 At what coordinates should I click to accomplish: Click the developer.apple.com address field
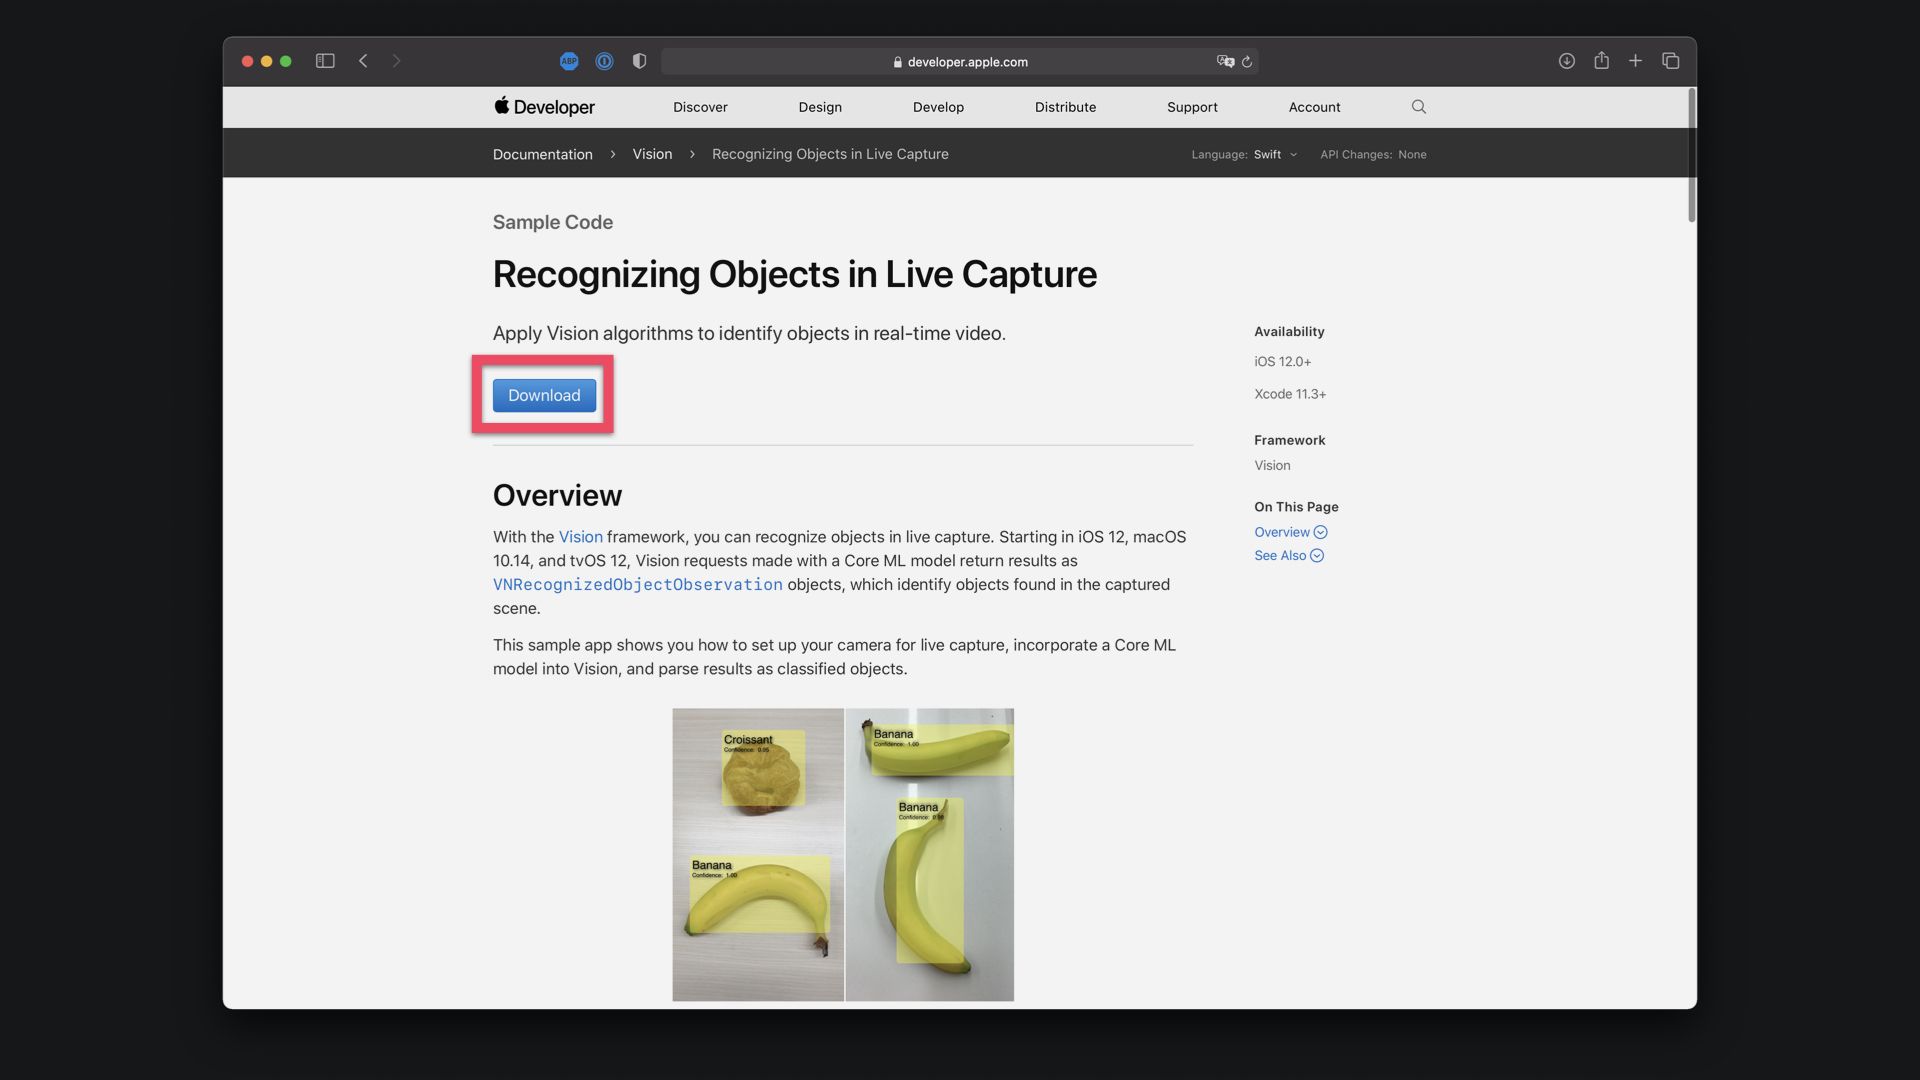pos(960,62)
